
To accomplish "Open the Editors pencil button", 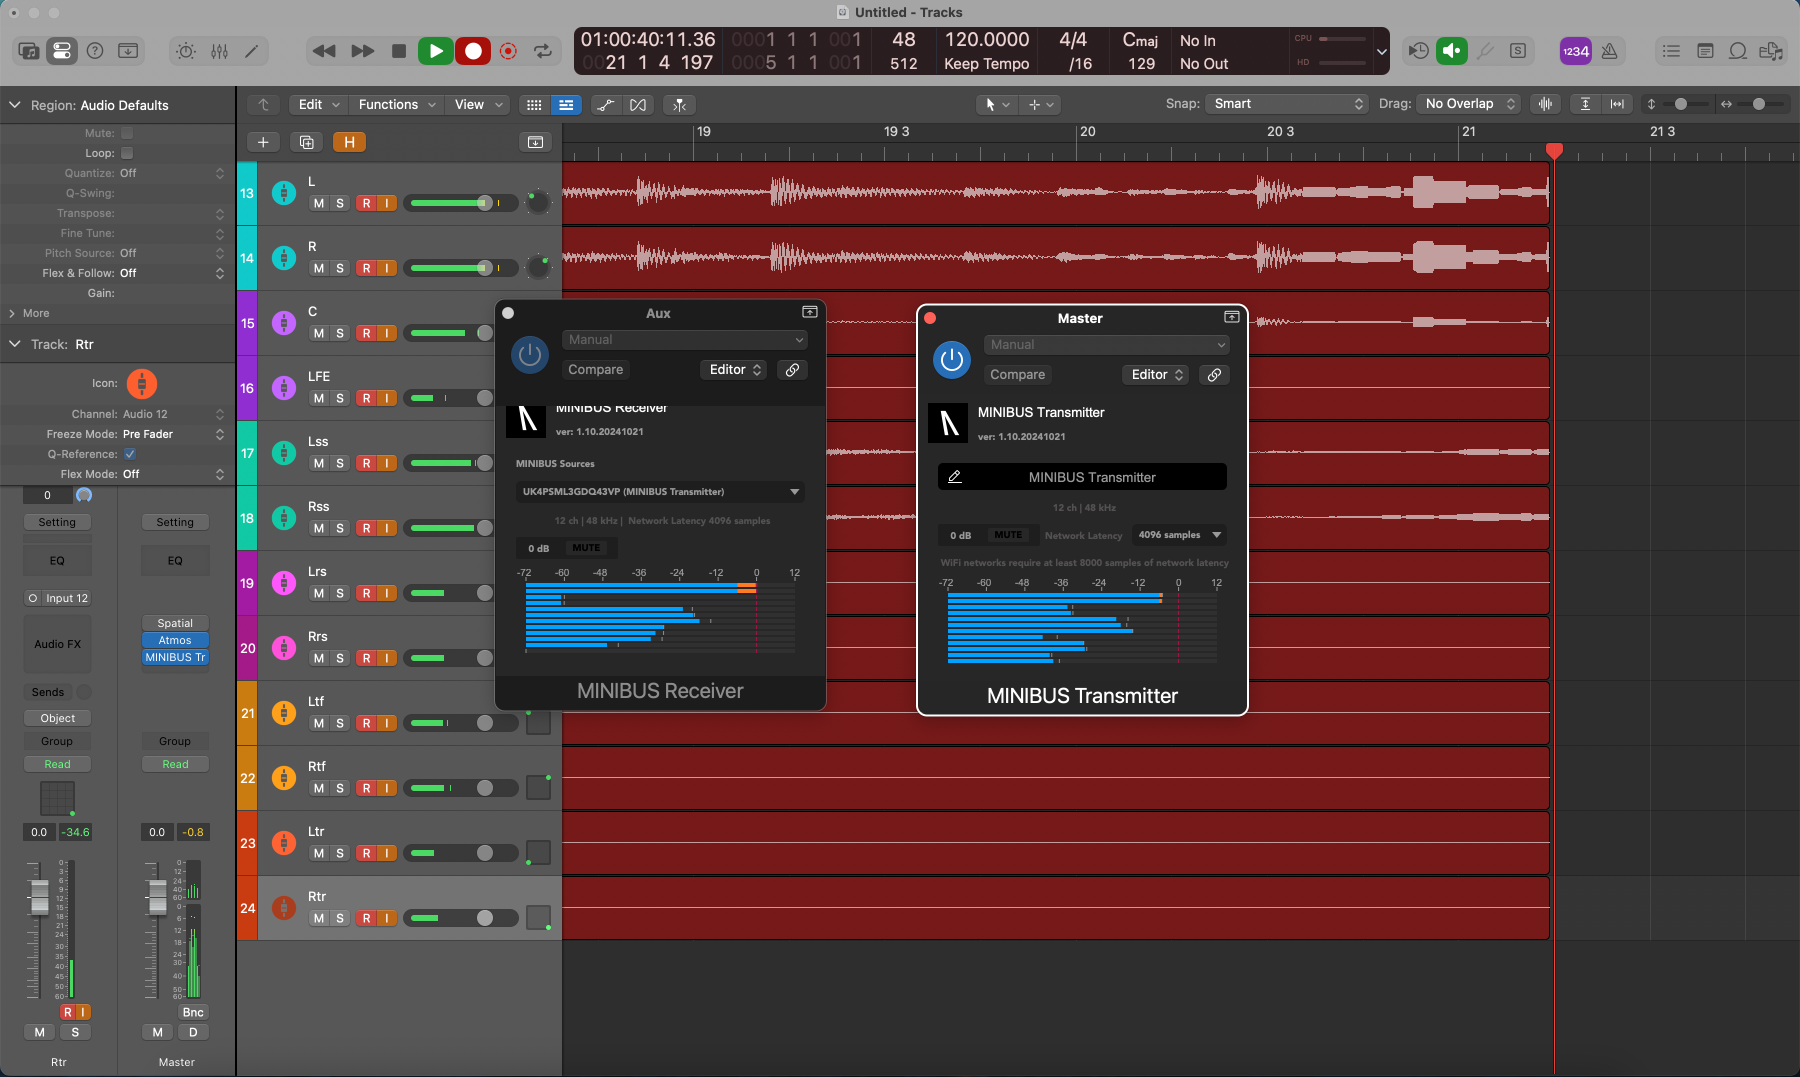I will (252, 51).
